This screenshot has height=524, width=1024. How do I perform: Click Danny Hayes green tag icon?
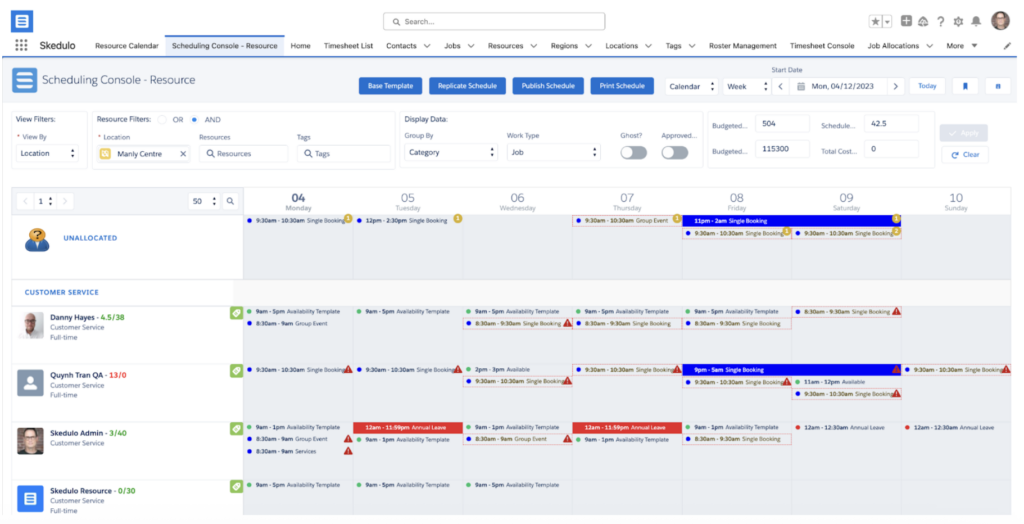tap(236, 313)
